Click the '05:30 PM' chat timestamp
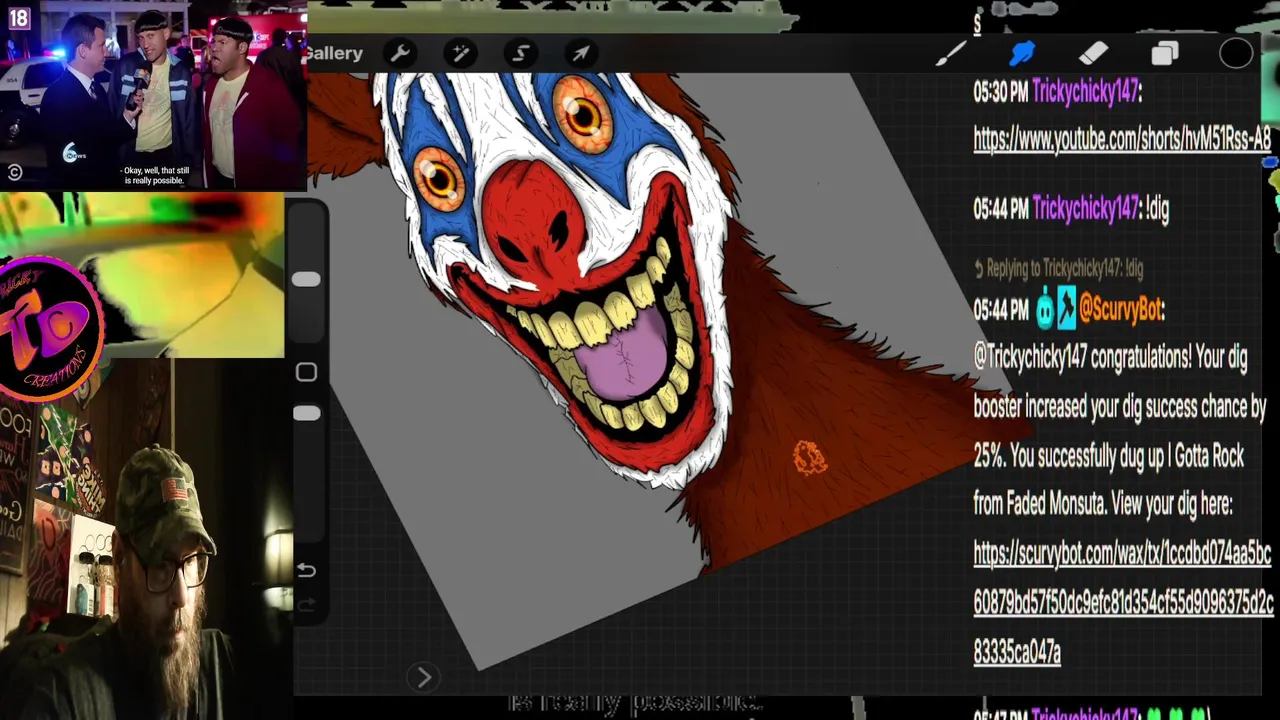 (1001, 92)
